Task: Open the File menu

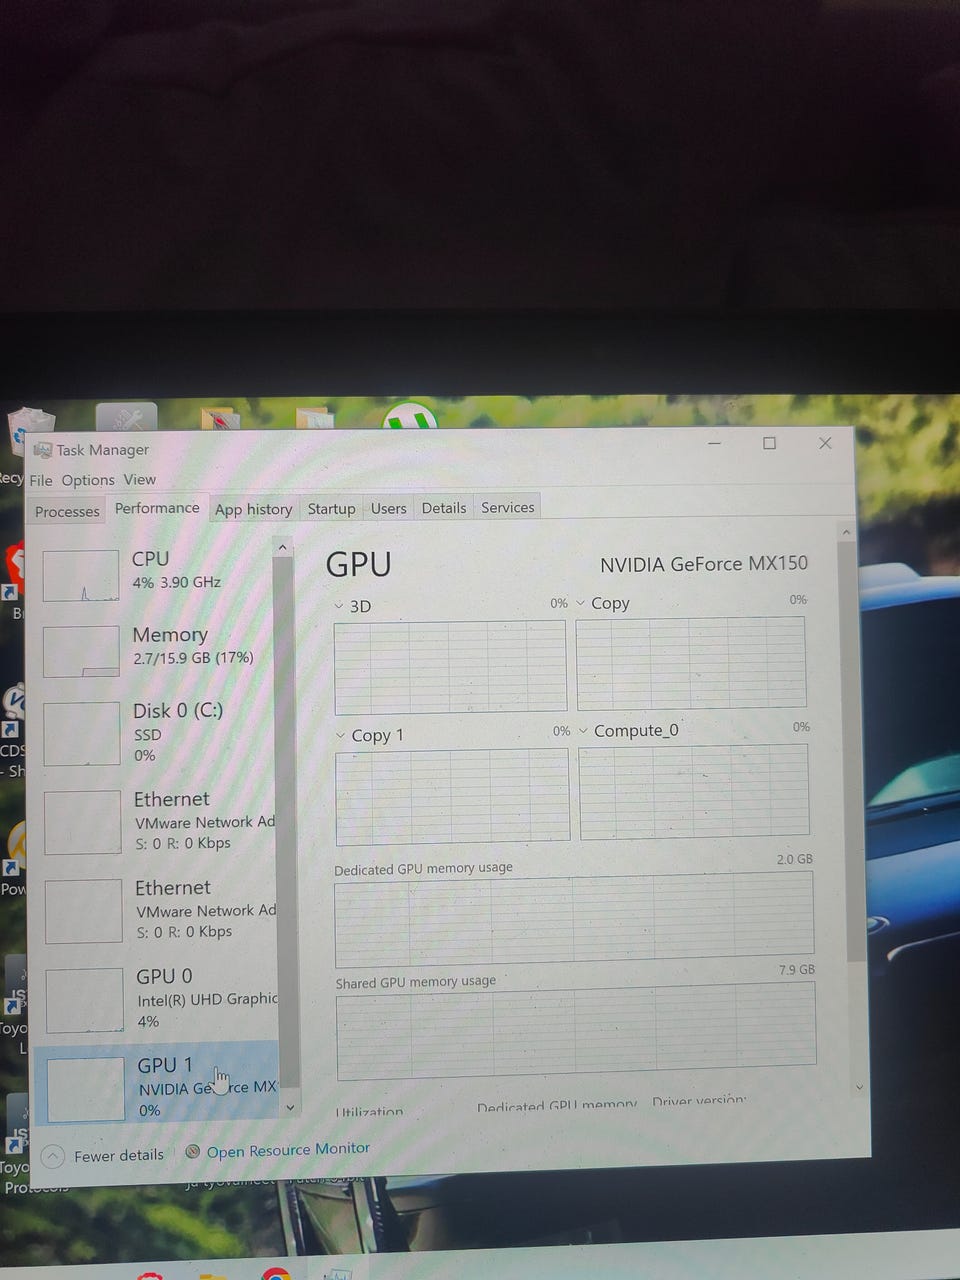Action: tap(41, 480)
